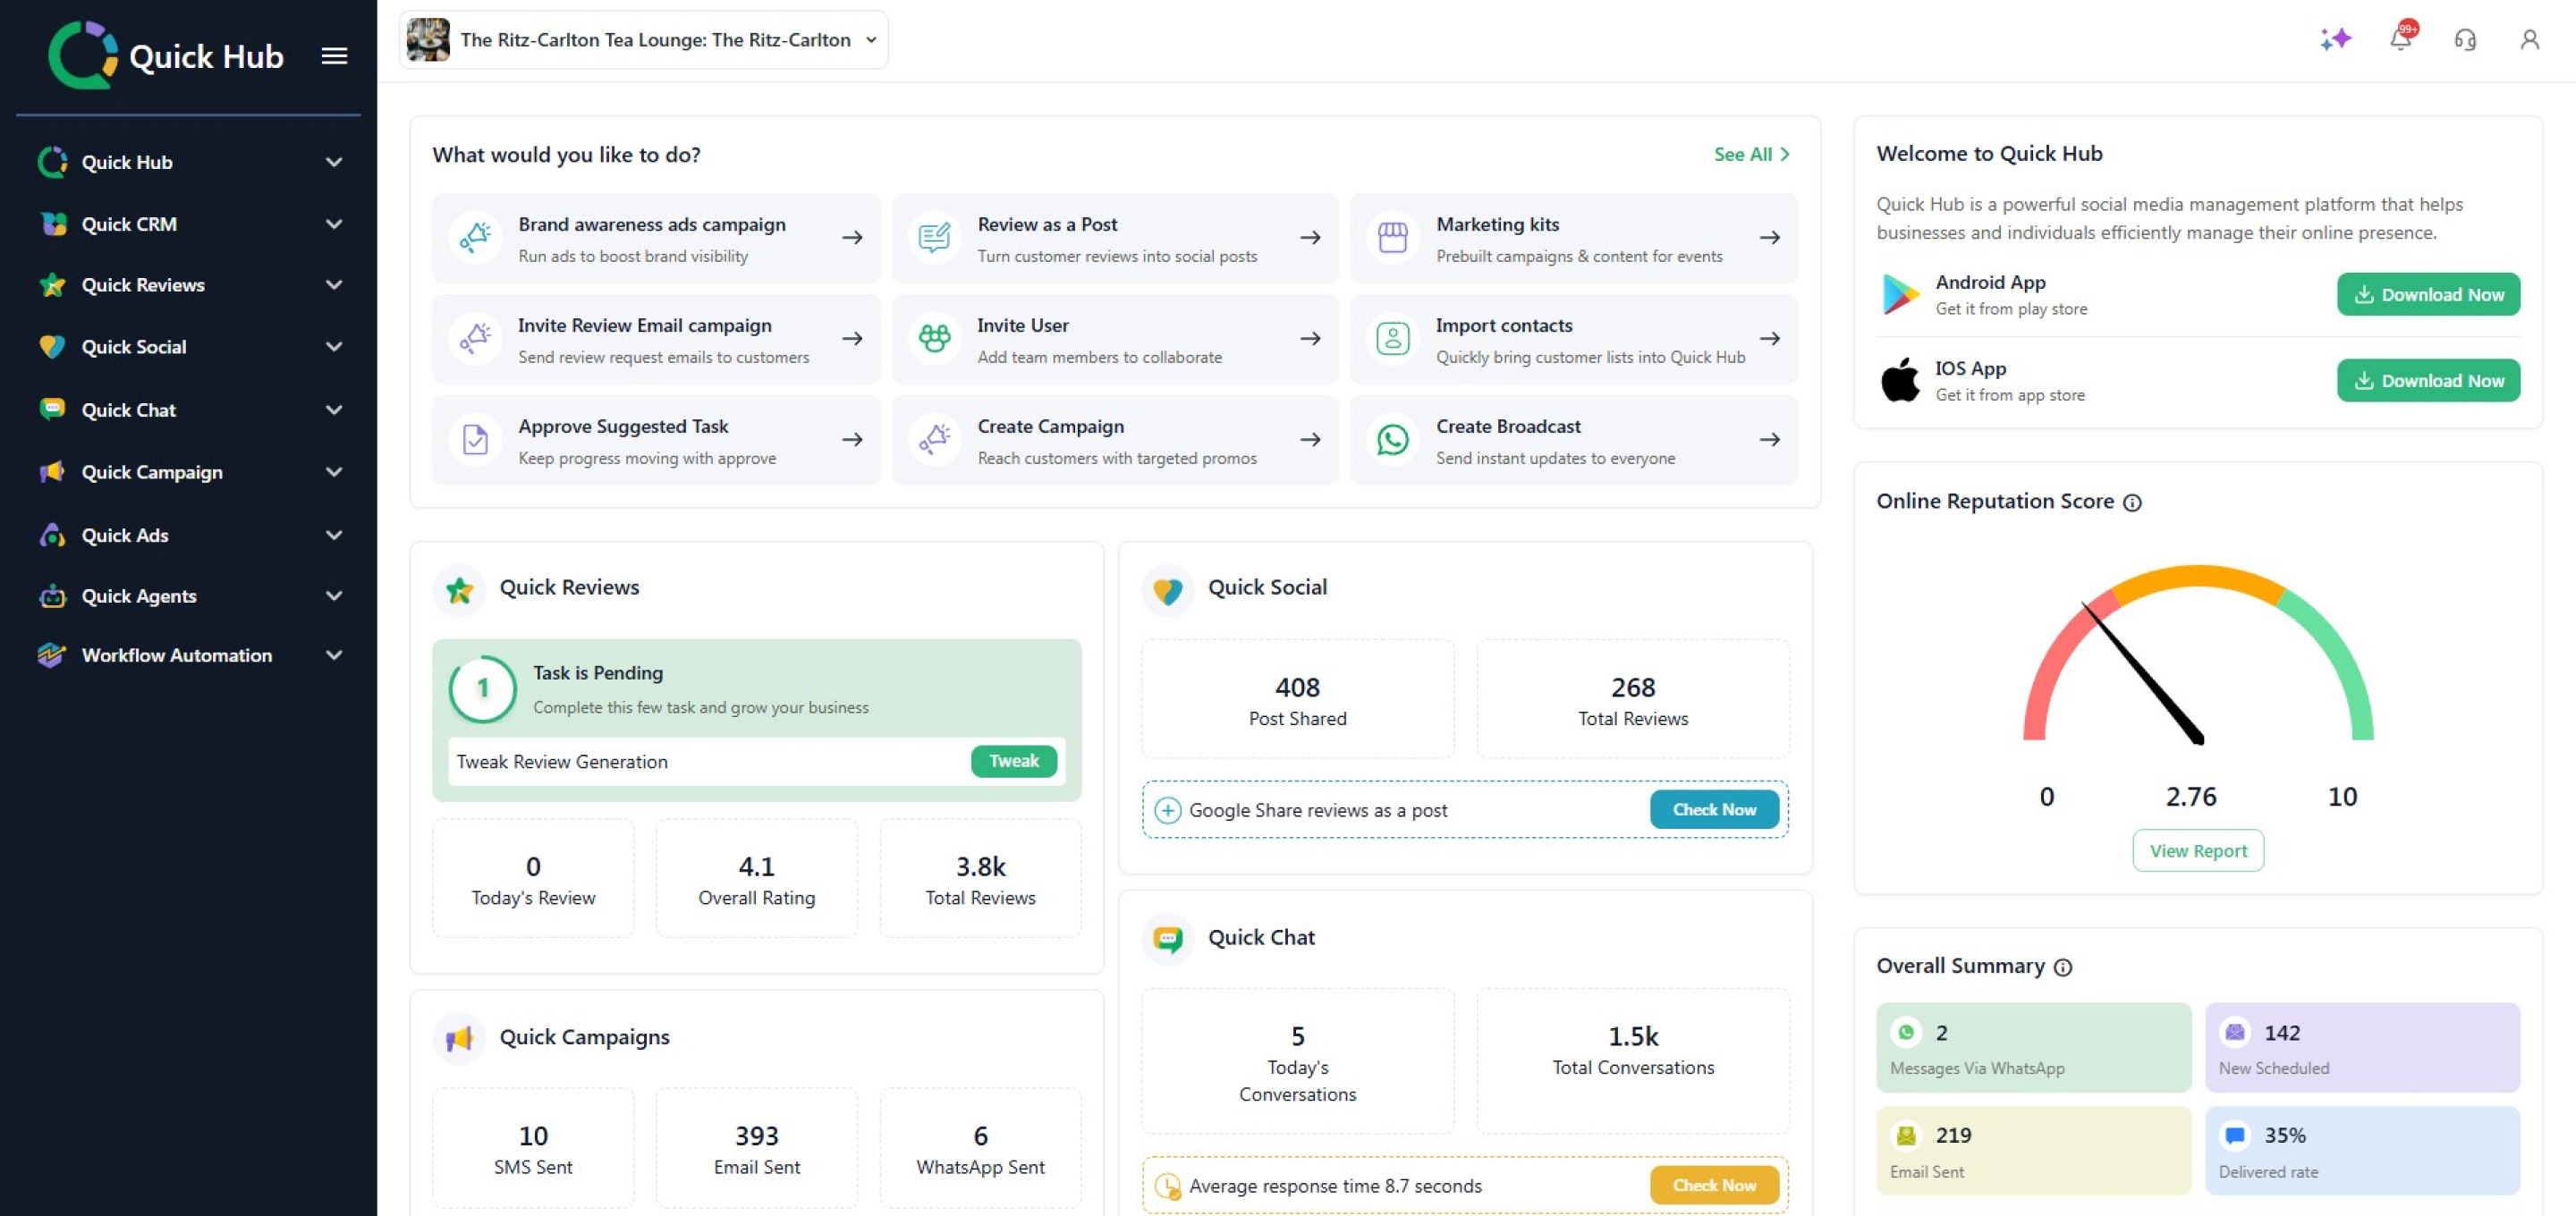
Task: Click the AI sparkle icon in header
Action: click(x=2335, y=39)
